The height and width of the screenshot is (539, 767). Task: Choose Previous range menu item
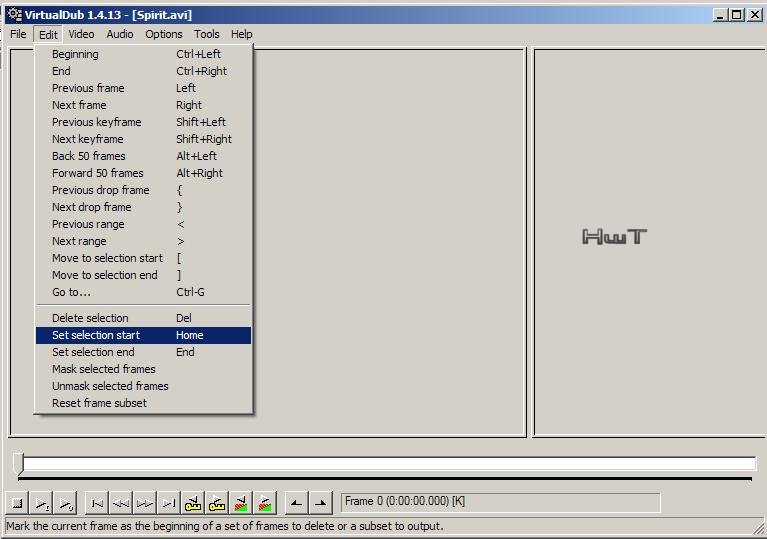[x=143, y=225]
